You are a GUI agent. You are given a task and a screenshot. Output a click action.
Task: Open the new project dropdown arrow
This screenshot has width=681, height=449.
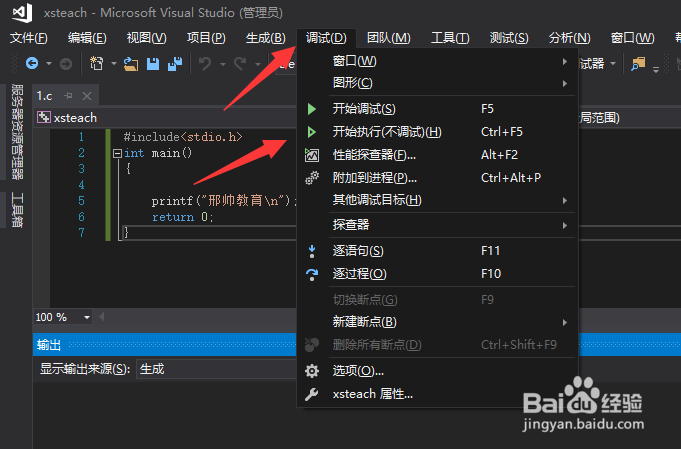click(x=114, y=64)
